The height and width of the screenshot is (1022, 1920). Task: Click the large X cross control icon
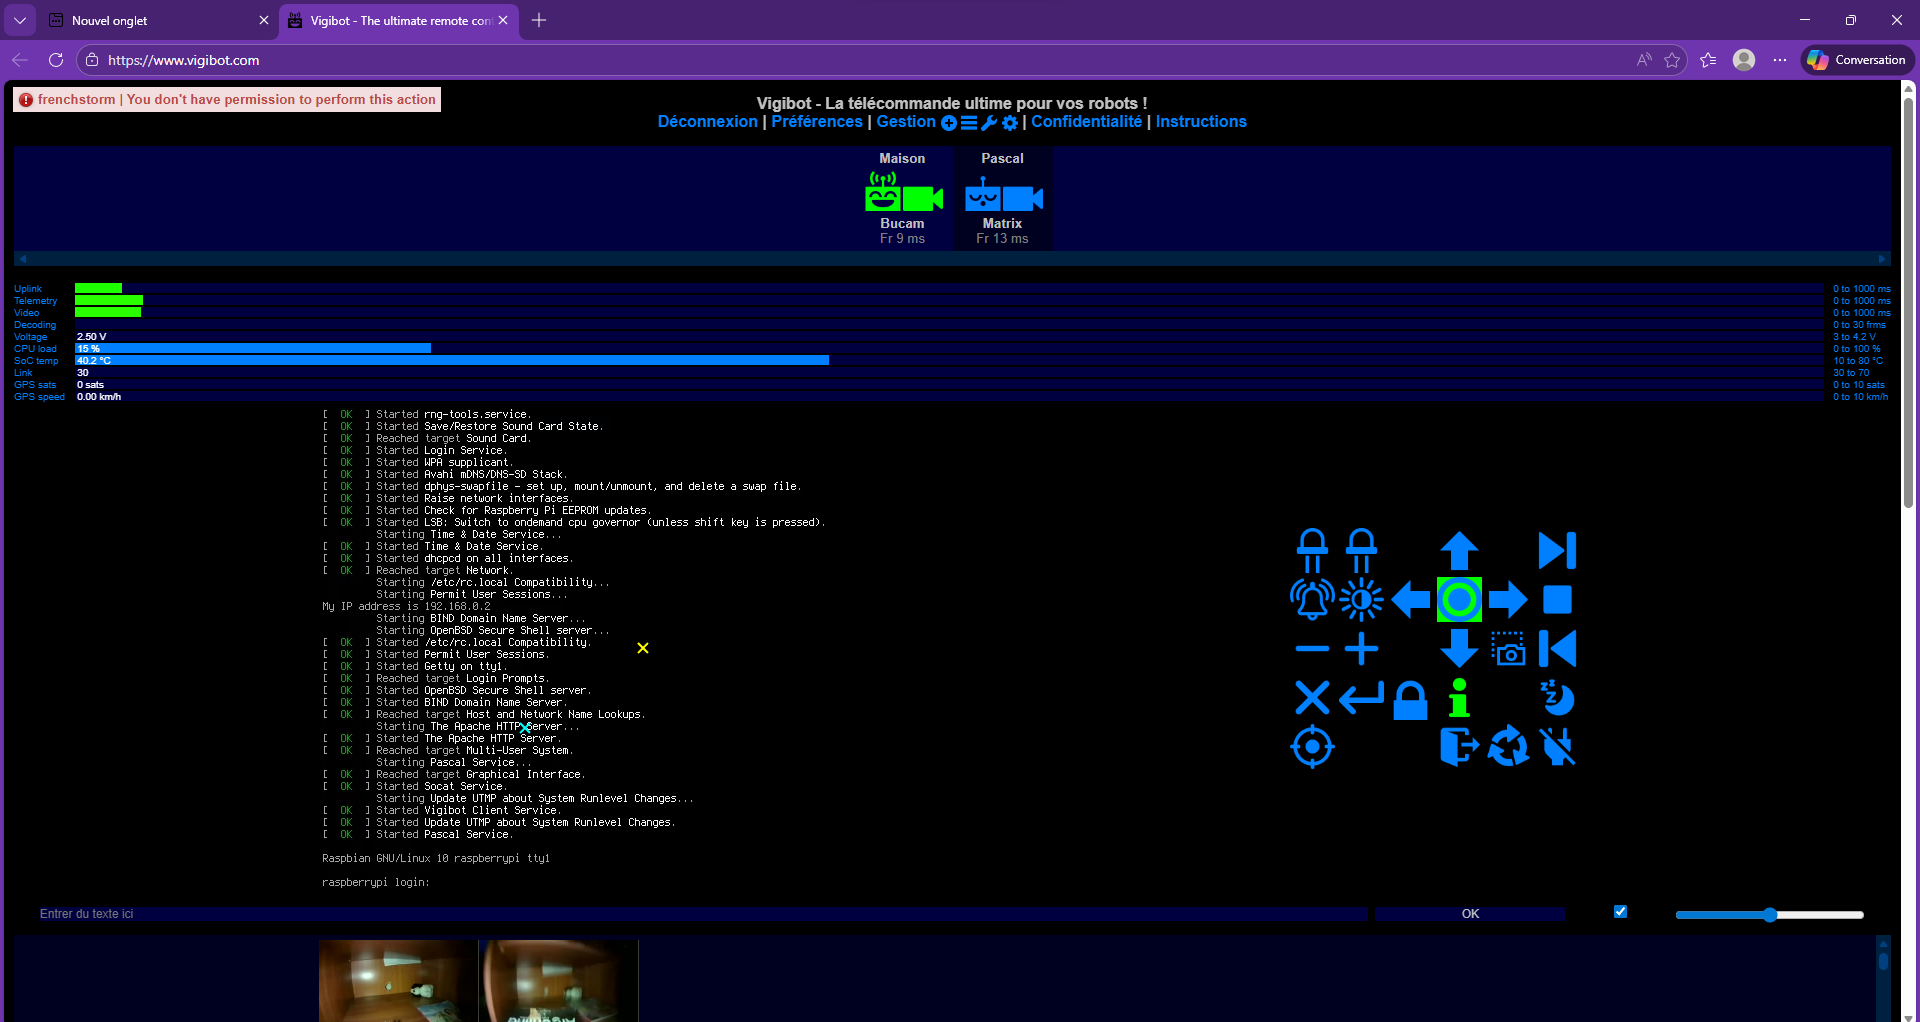[1312, 697]
